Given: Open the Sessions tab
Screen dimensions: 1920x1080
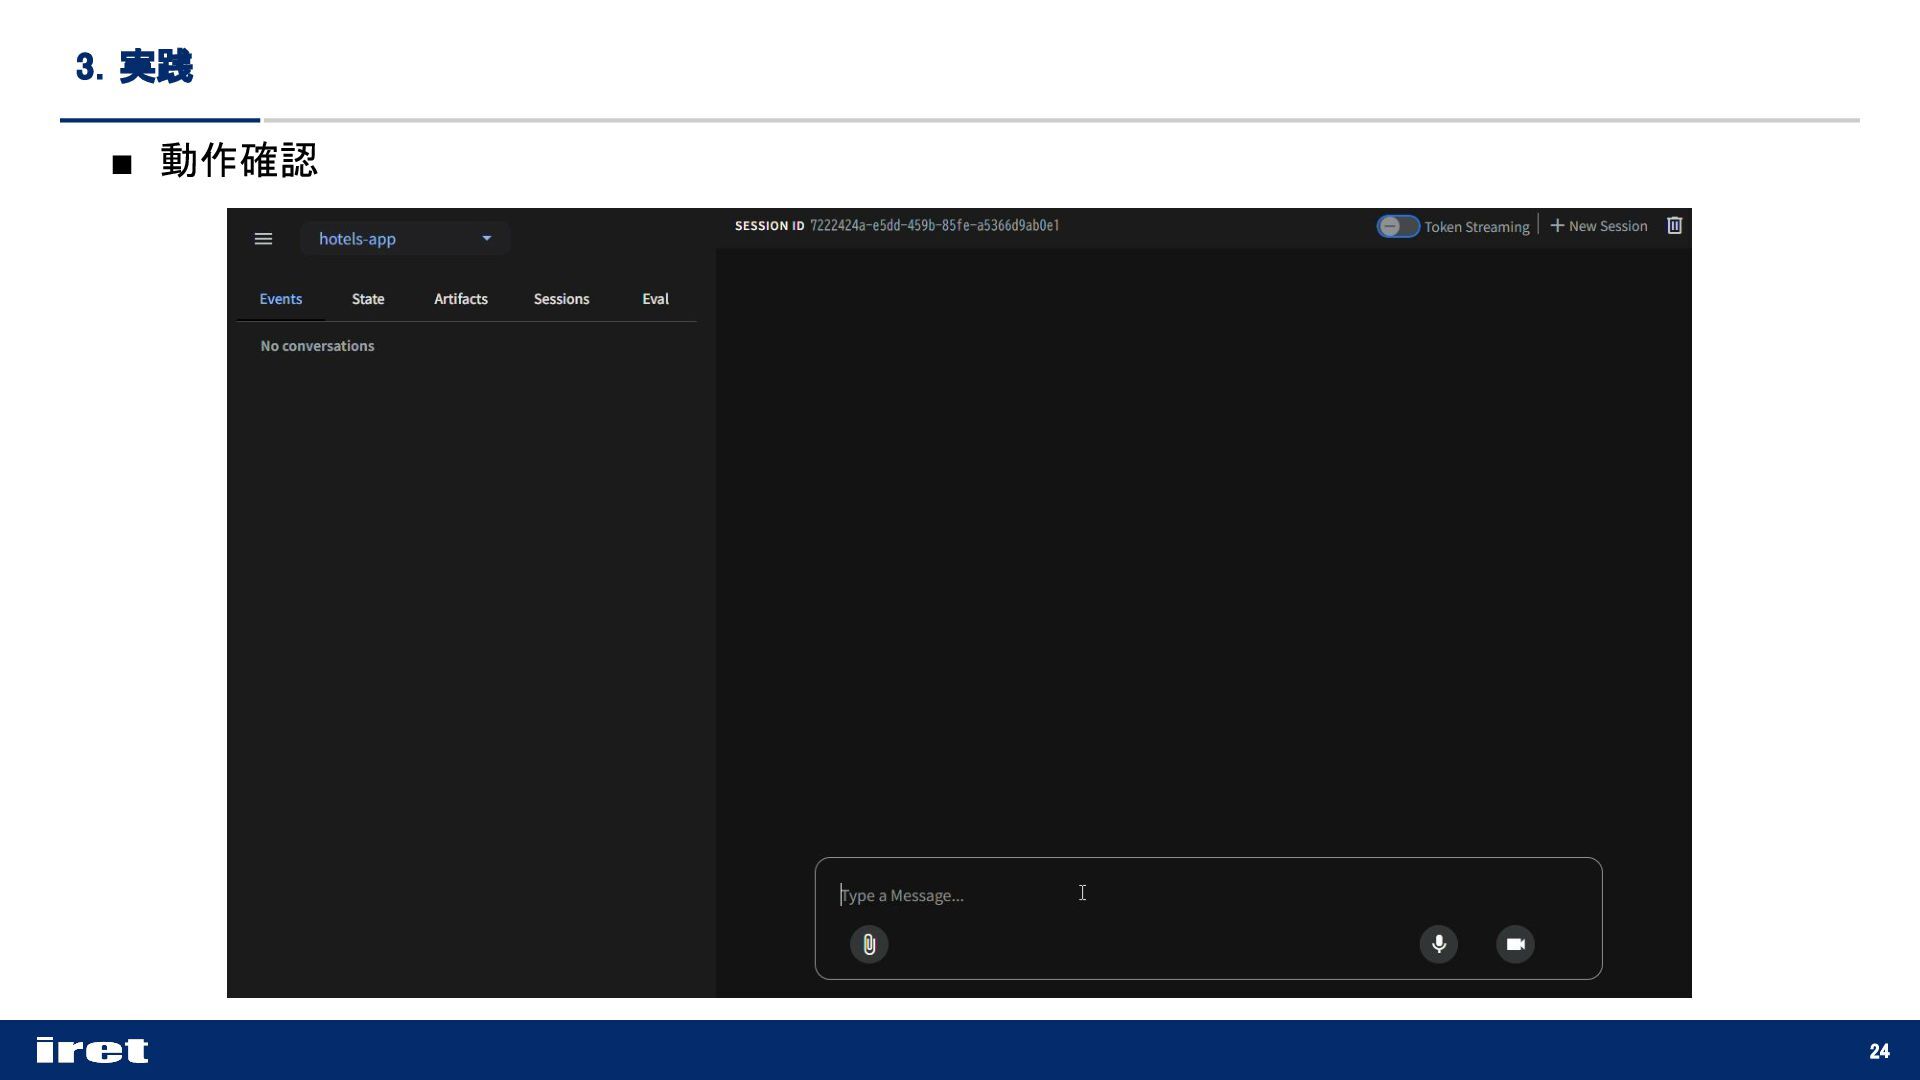Looking at the screenshot, I should (561, 299).
